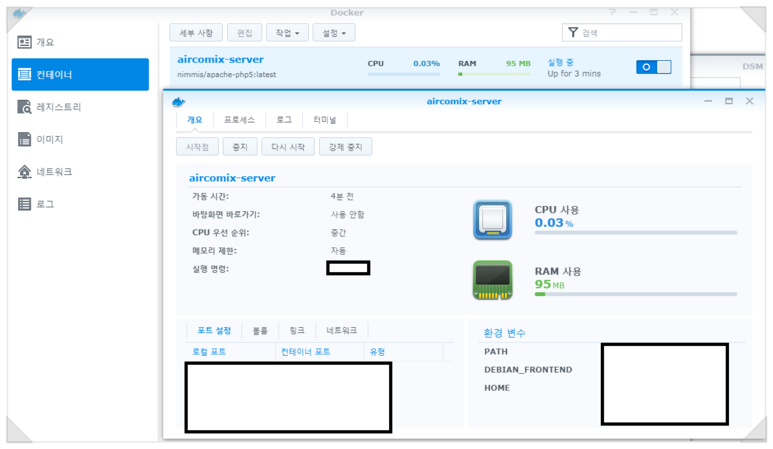Viewport: 773px width, 449px height.
Task: Click the DEBIAN_FRONTEND environment variable row
Action: [528, 370]
